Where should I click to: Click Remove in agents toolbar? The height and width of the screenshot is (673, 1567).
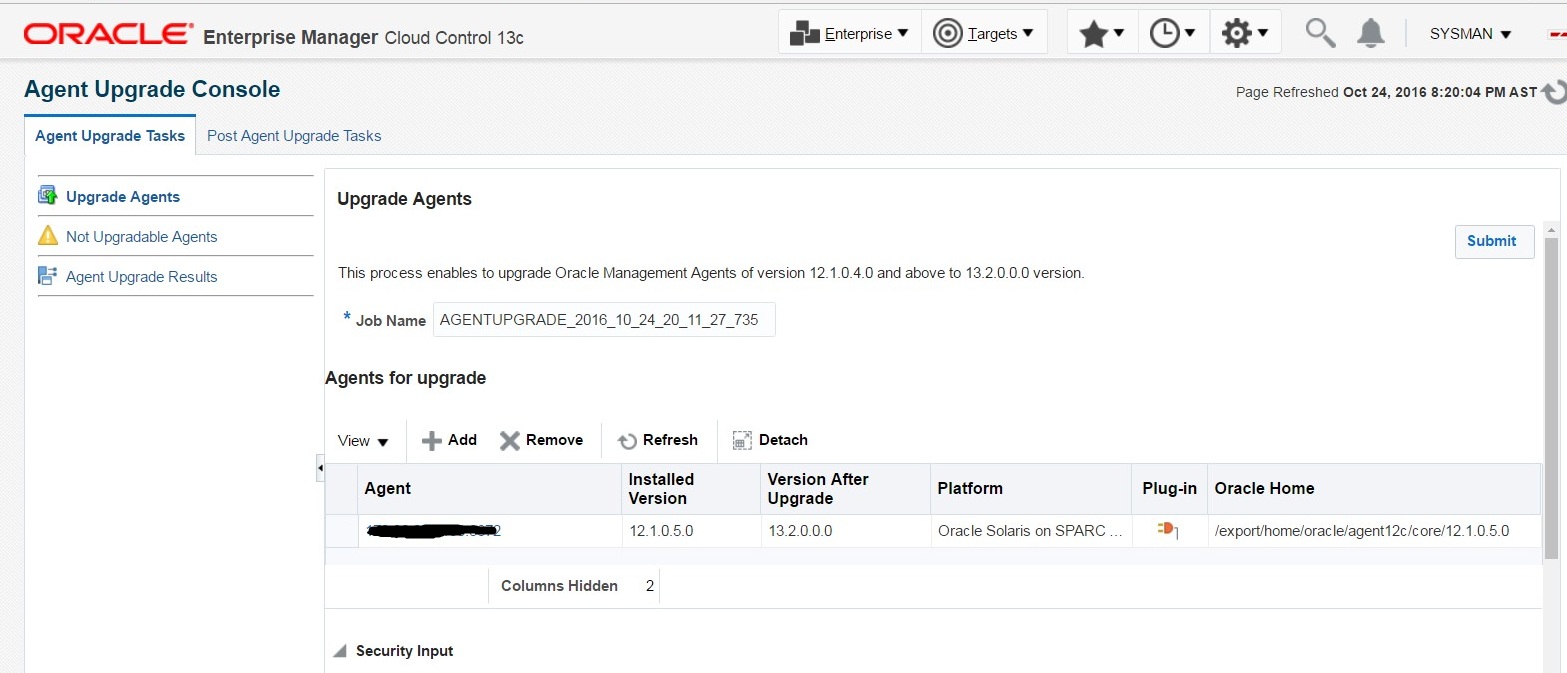coord(541,440)
